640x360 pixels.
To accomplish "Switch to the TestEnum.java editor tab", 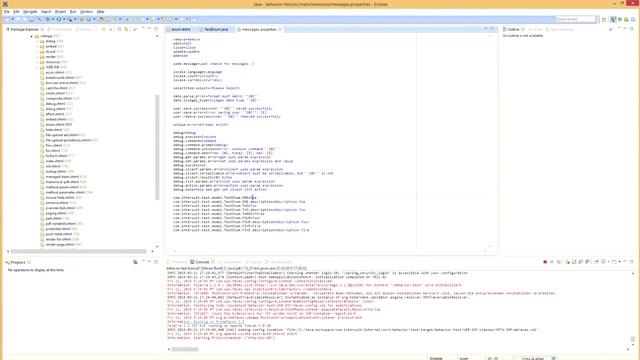I will pyautogui.click(x=216, y=29).
